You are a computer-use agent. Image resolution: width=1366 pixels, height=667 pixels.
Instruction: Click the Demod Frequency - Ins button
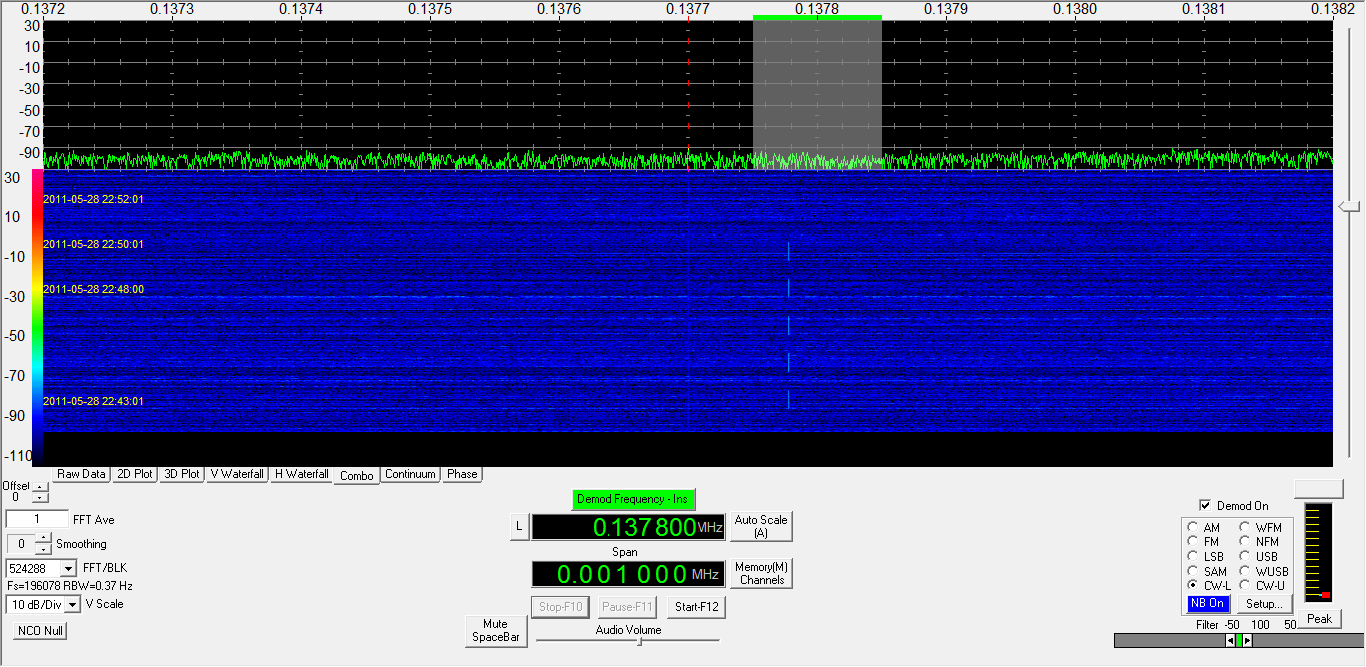tap(634, 498)
